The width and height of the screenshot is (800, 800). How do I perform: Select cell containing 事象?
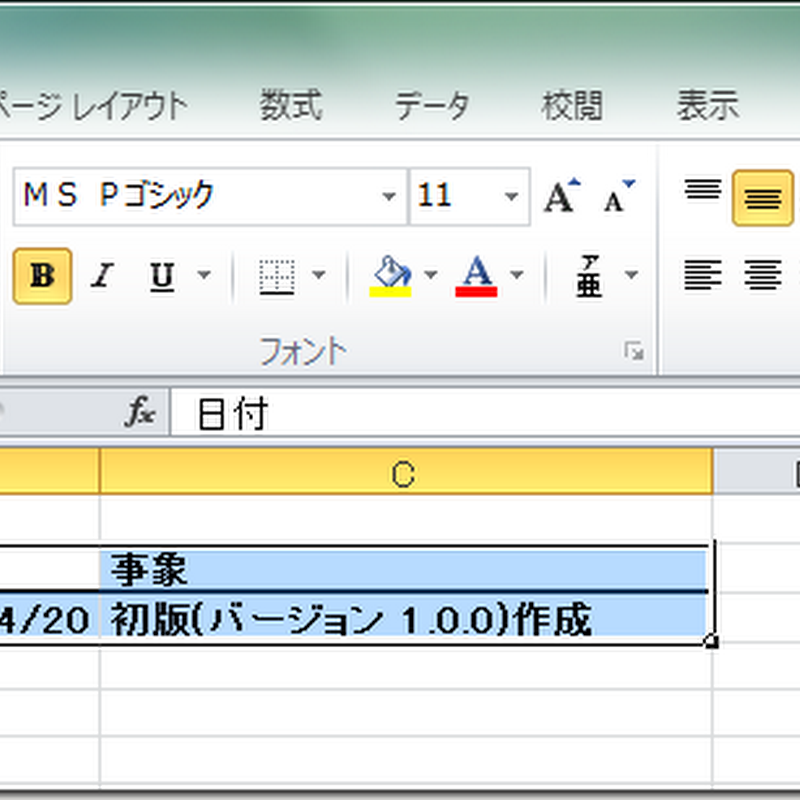[x=406, y=569]
